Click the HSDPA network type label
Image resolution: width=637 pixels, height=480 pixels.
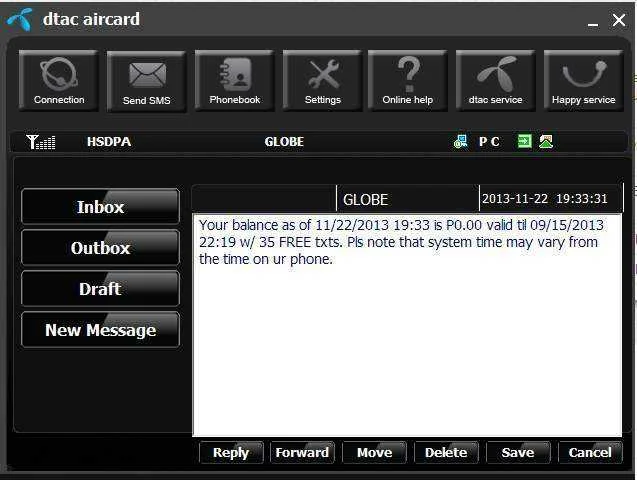coord(109,142)
